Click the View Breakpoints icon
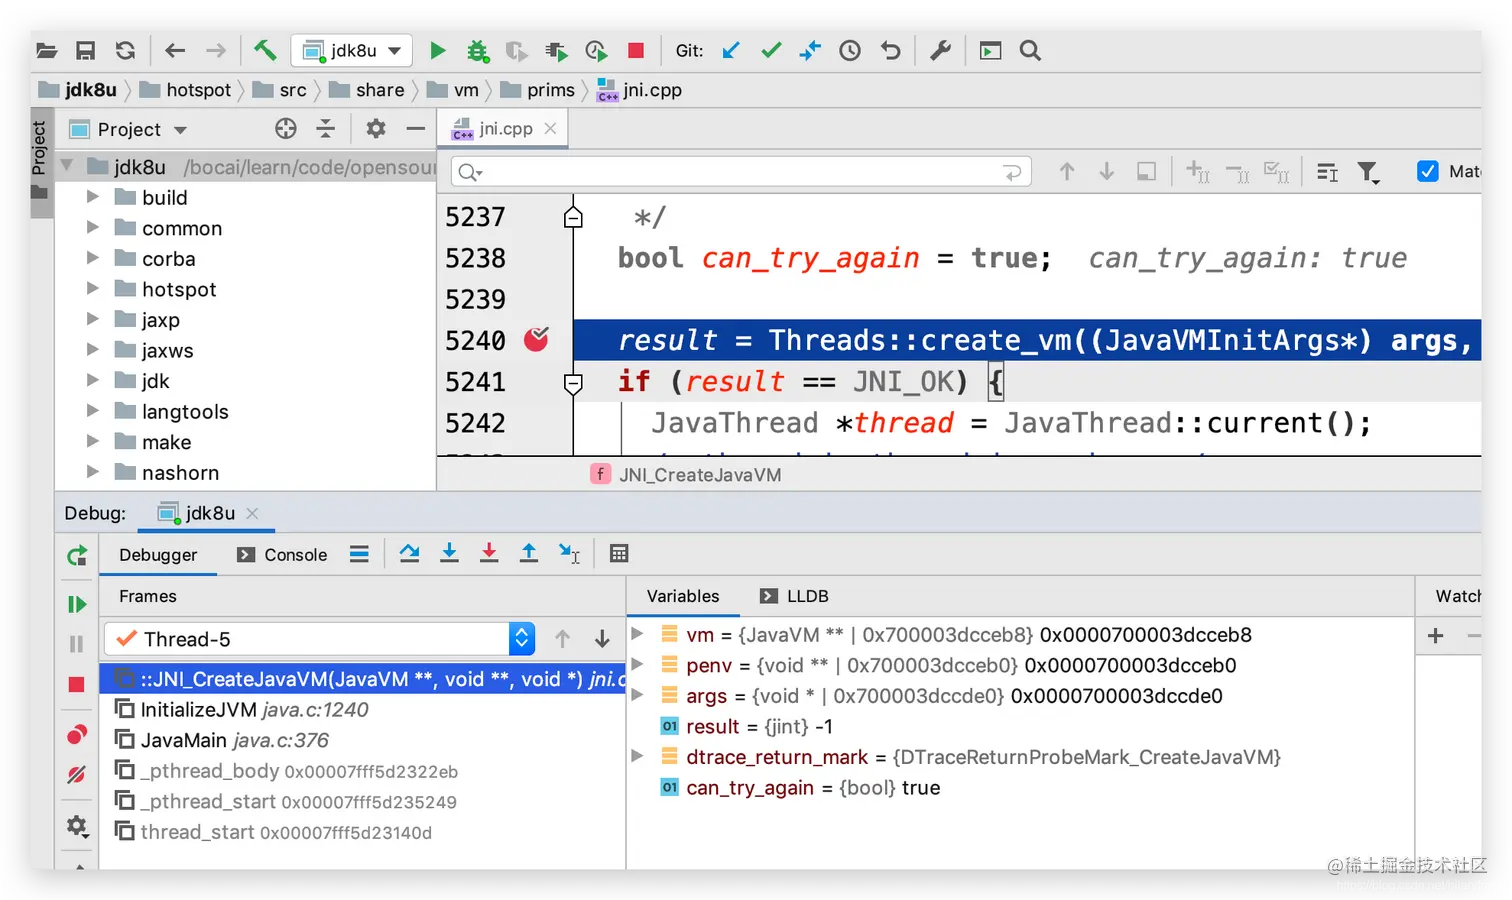1512x900 pixels. coord(76,735)
